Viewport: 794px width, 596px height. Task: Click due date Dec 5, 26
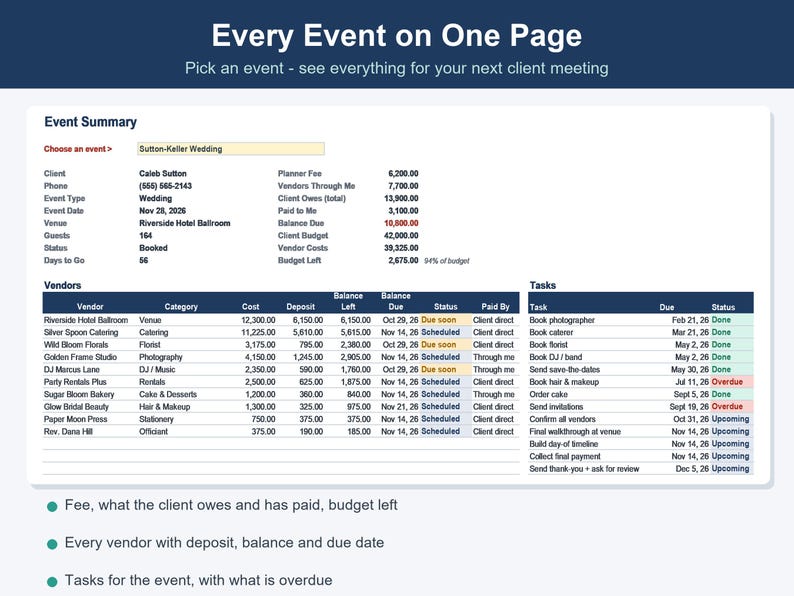click(x=692, y=469)
